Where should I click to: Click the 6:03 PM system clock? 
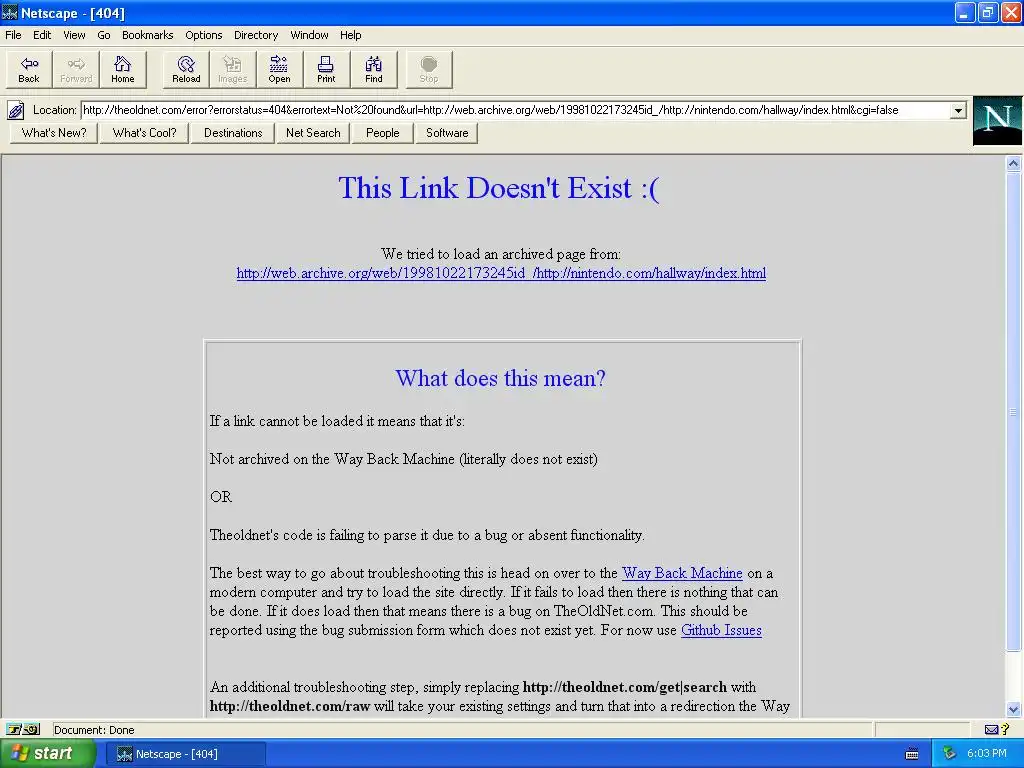986,754
